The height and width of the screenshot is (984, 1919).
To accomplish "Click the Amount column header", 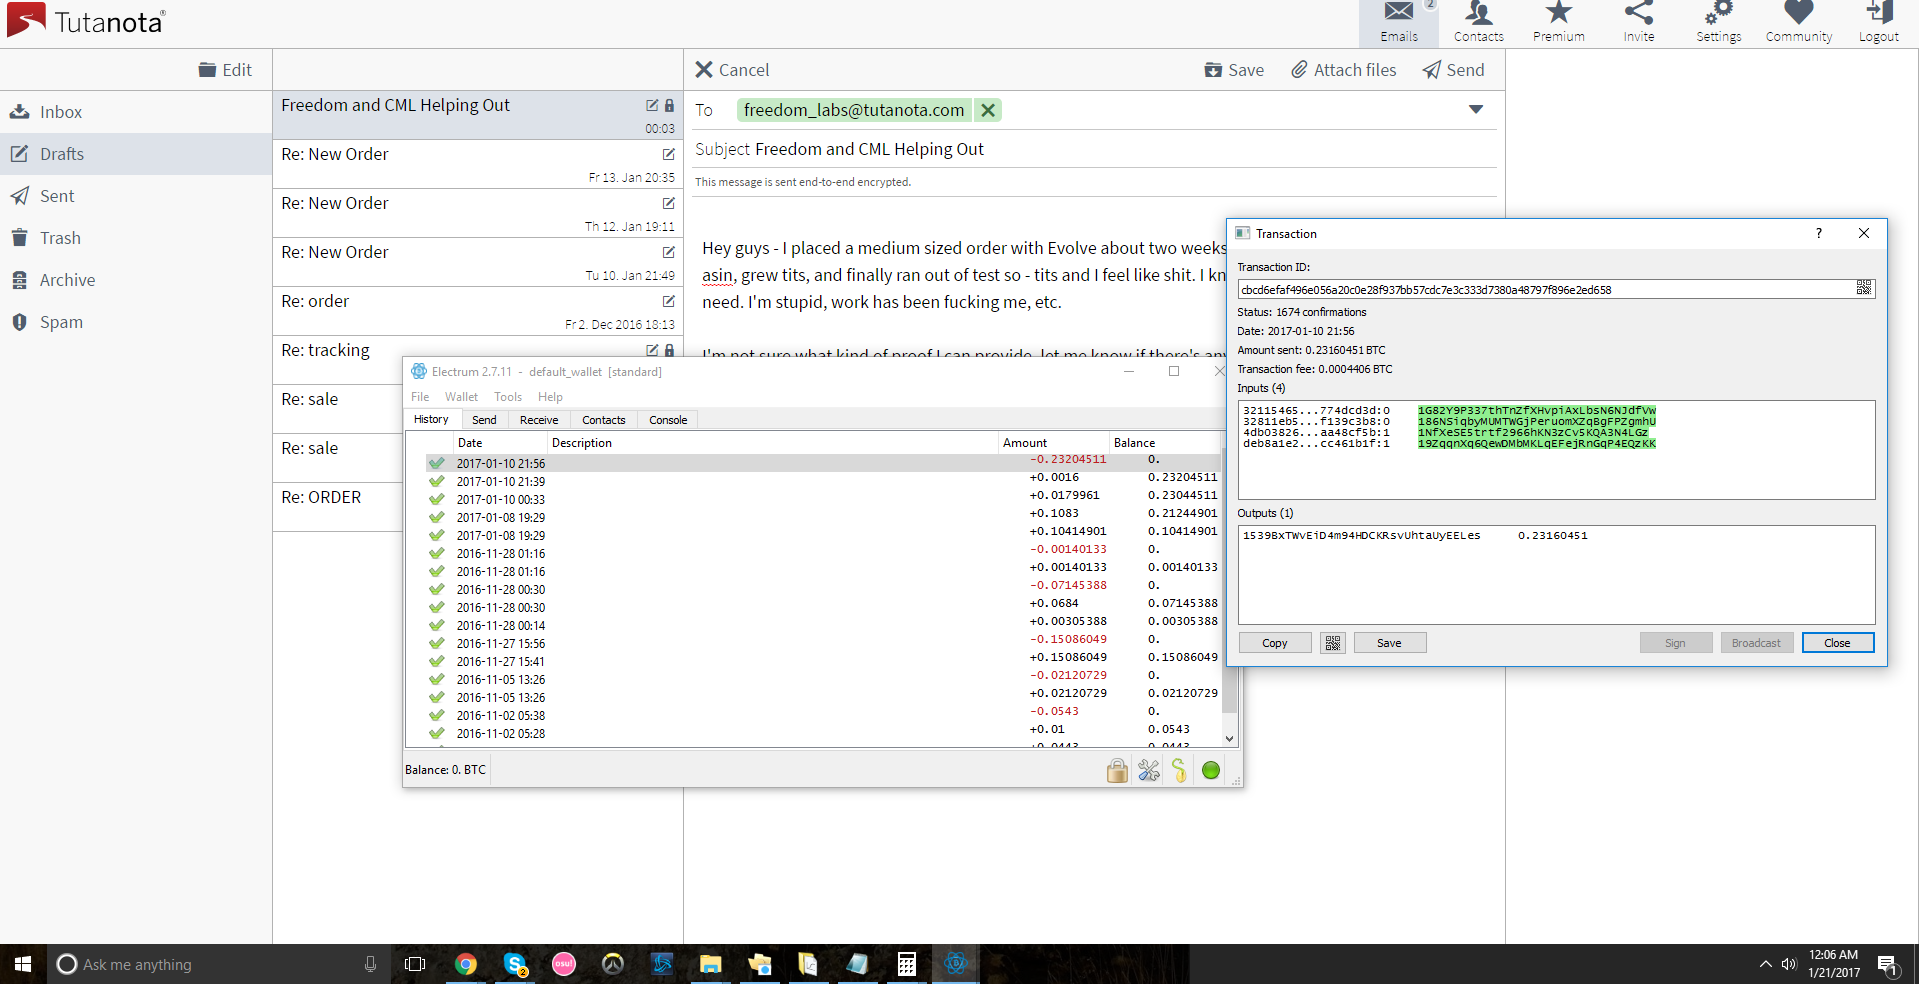I will (x=1054, y=443).
